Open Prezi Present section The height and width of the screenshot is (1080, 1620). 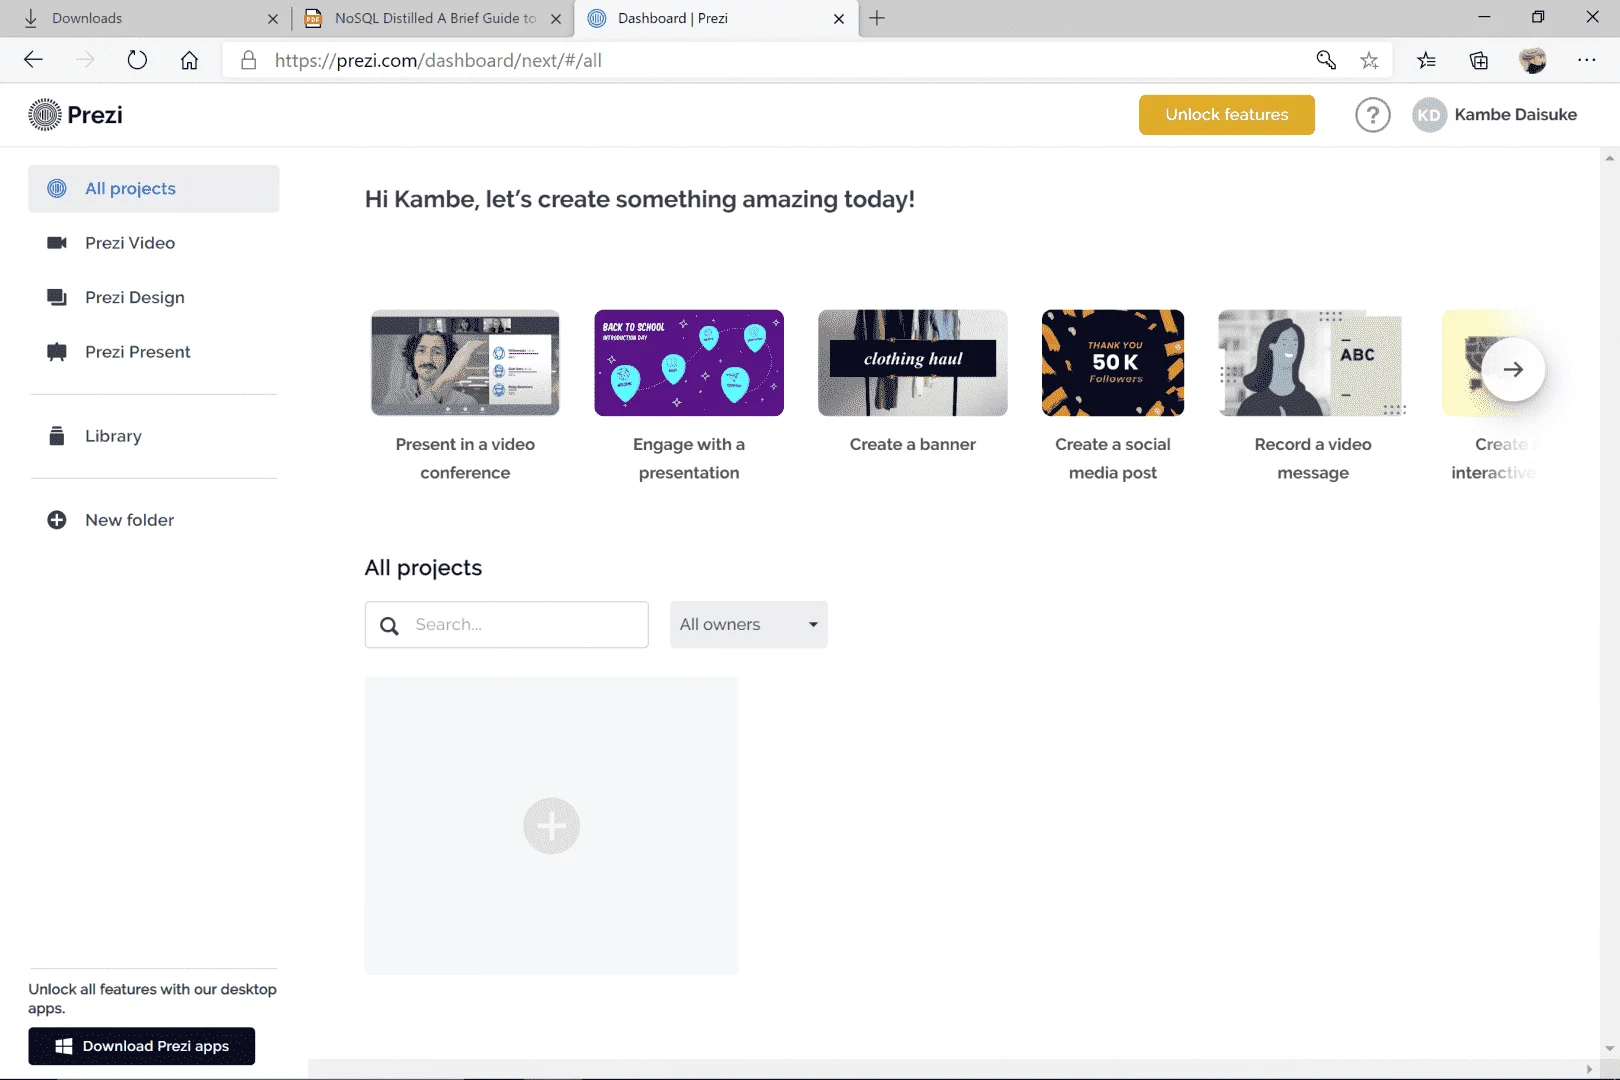154,352
